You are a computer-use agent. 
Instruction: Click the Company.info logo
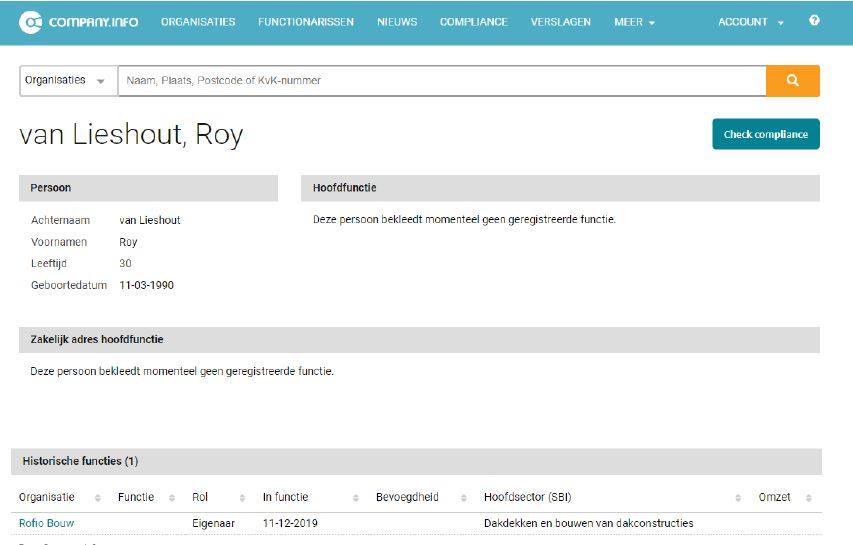click(79, 22)
